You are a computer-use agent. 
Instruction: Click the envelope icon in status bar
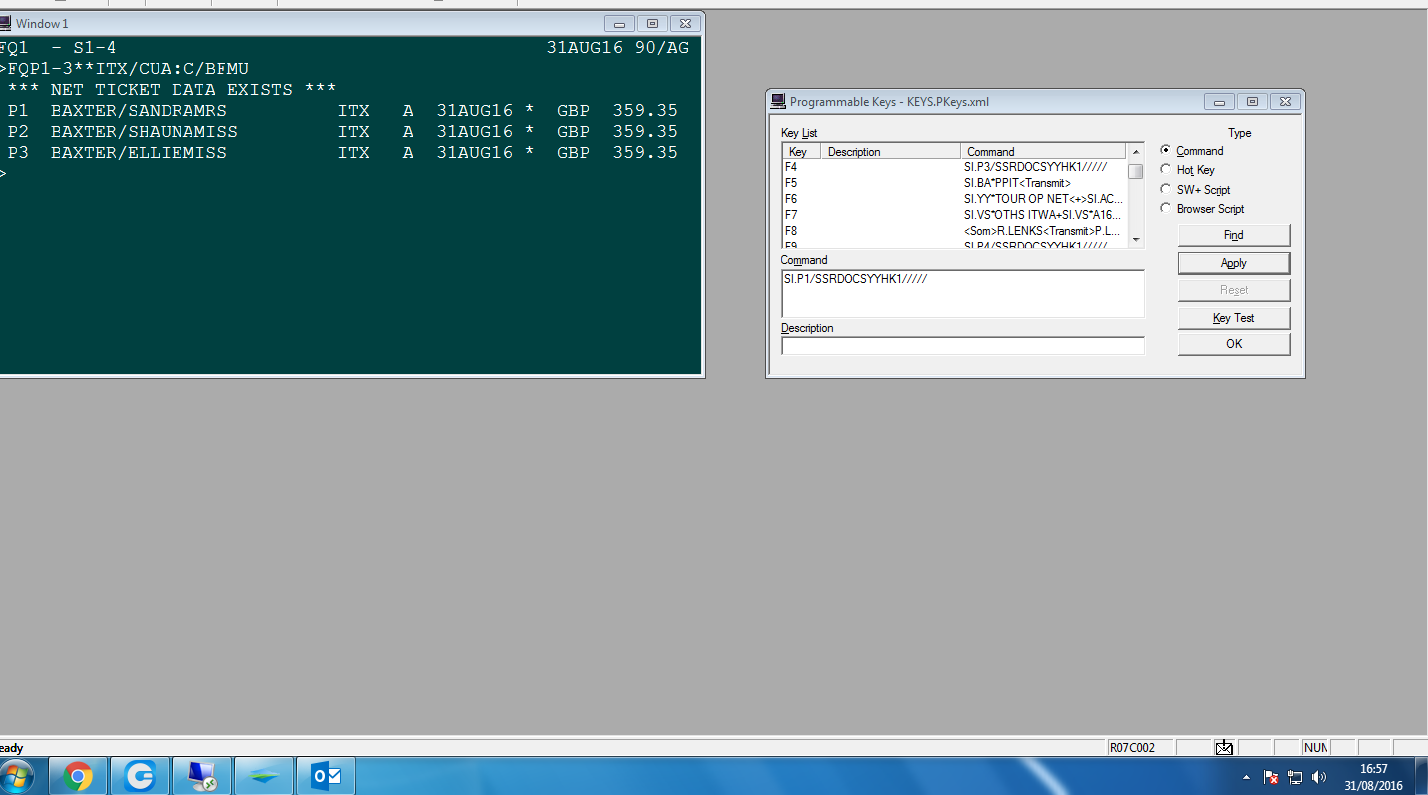[x=1224, y=747]
